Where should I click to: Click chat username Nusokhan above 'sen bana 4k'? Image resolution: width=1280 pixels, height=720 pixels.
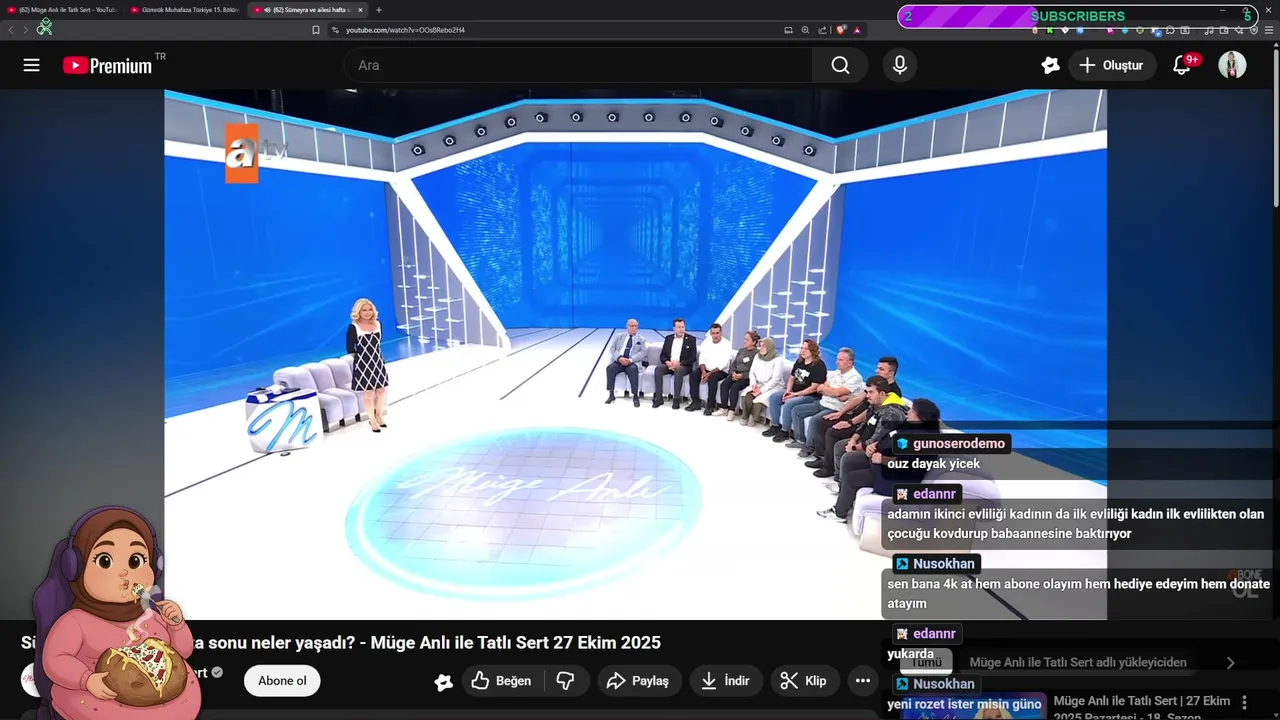(943, 564)
